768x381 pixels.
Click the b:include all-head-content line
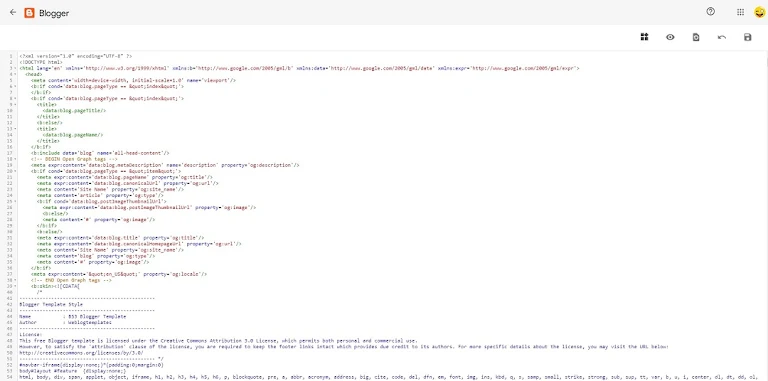tap(100, 153)
